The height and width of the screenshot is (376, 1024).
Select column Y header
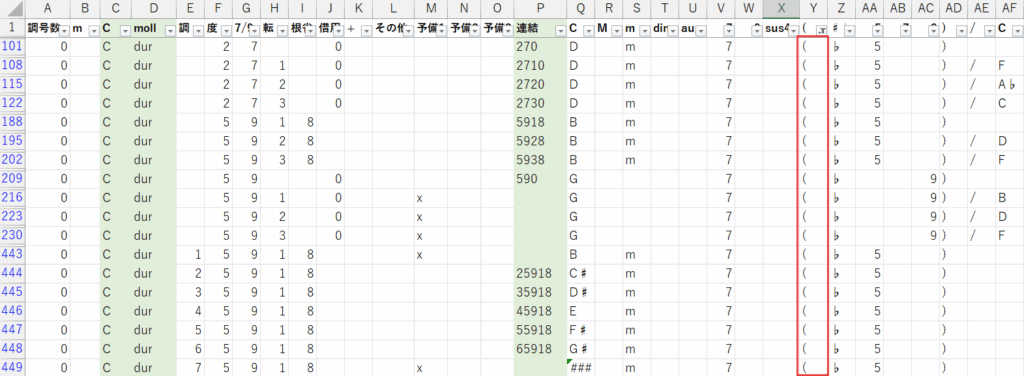point(814,8)
